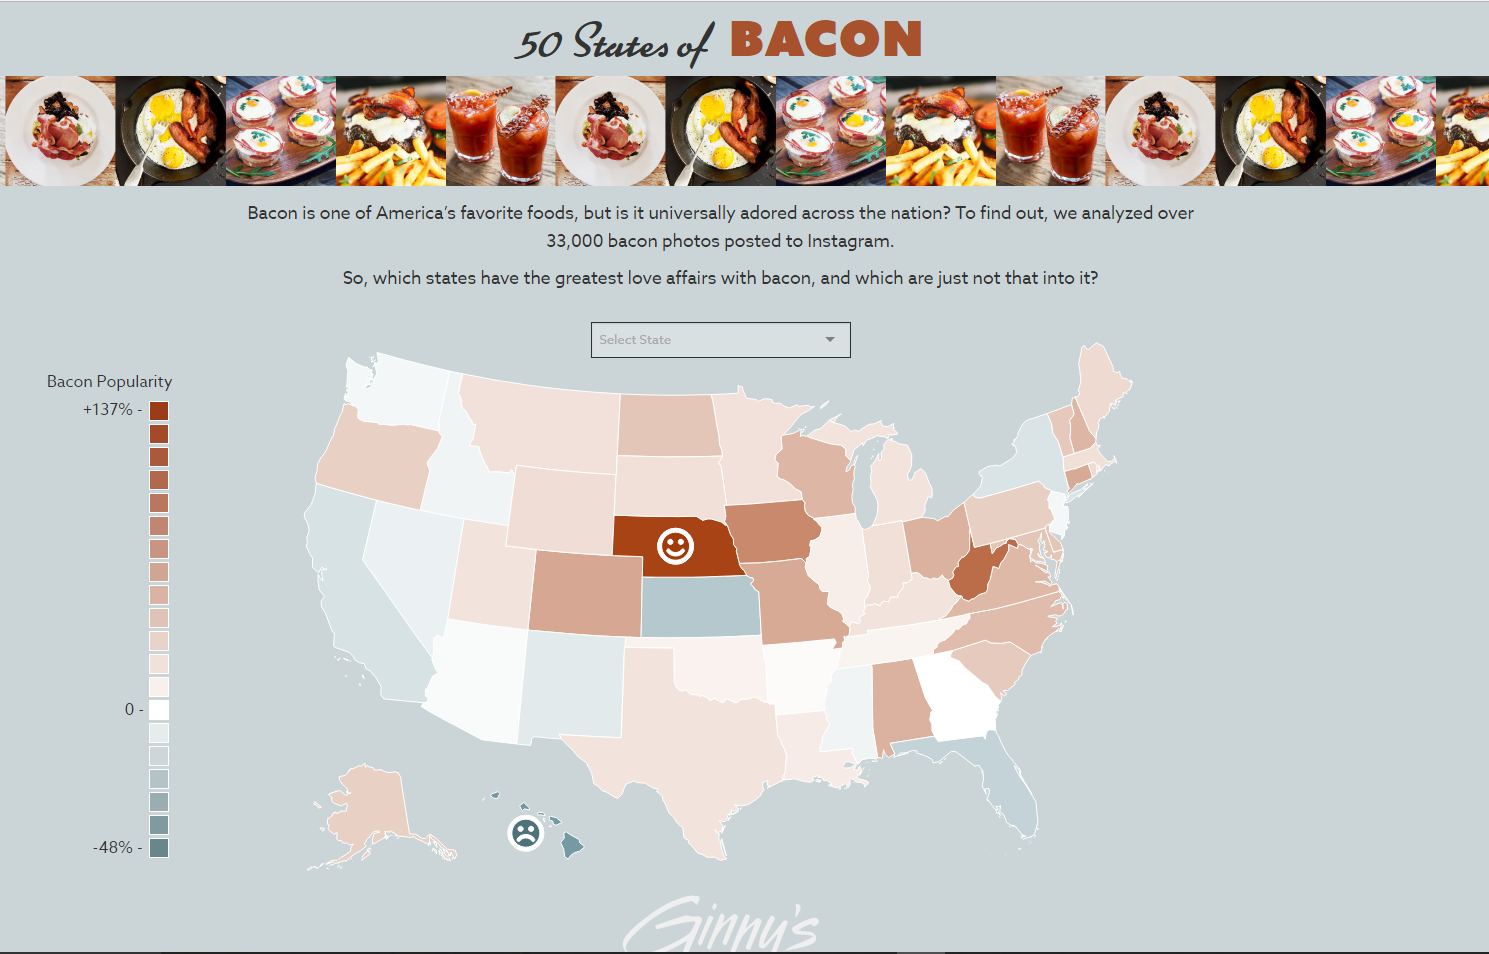Select the darkest teal -48% legend swatch
Screen dimensions: 1489x954
point(159,848)
